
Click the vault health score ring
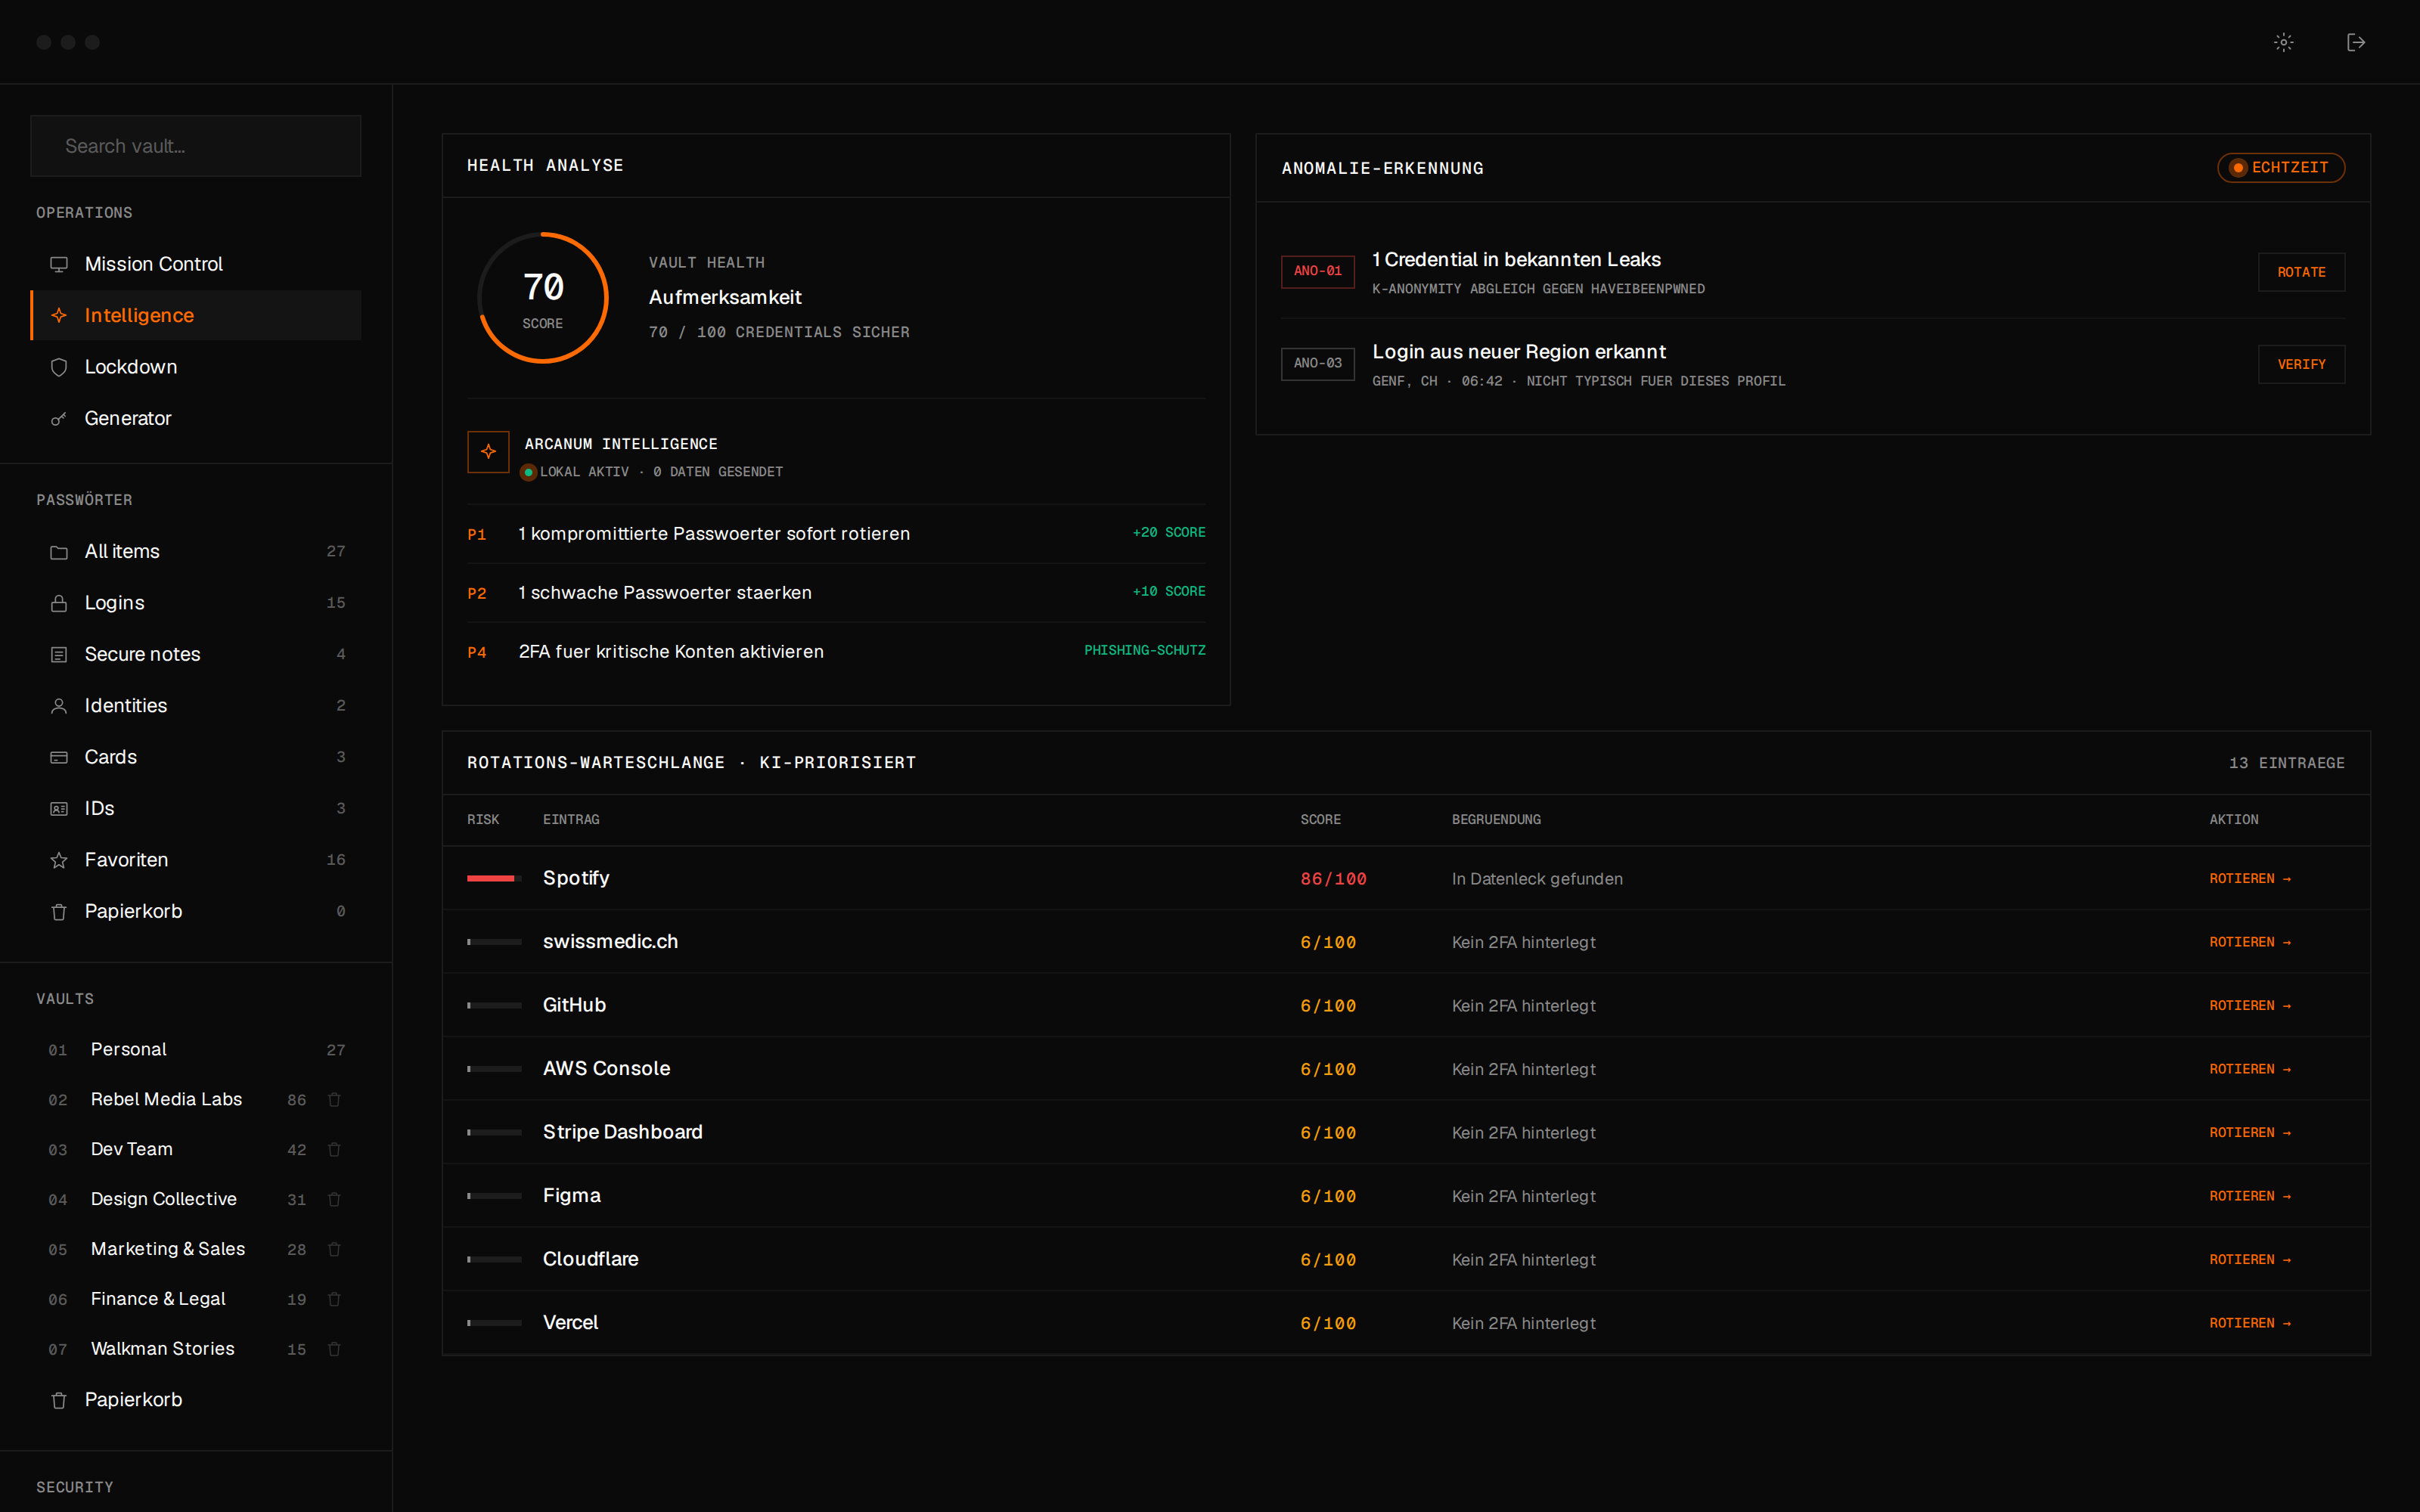coord(543,297)
